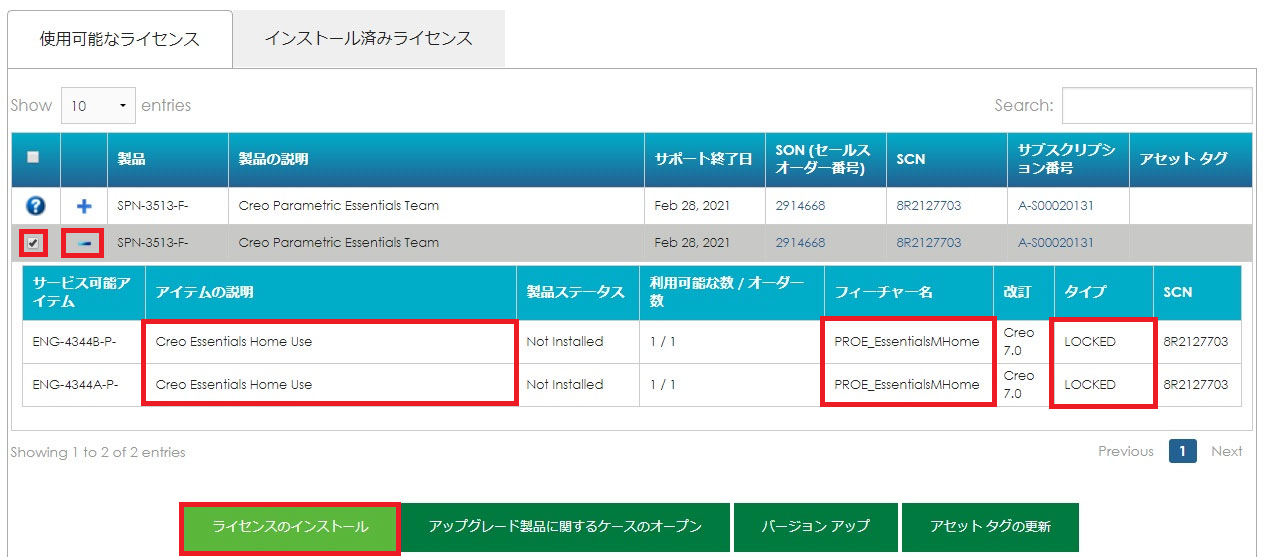Open subscription A-S00020131 in first row
Viewport: 1268px width, 557px height.
point(1056,206)
